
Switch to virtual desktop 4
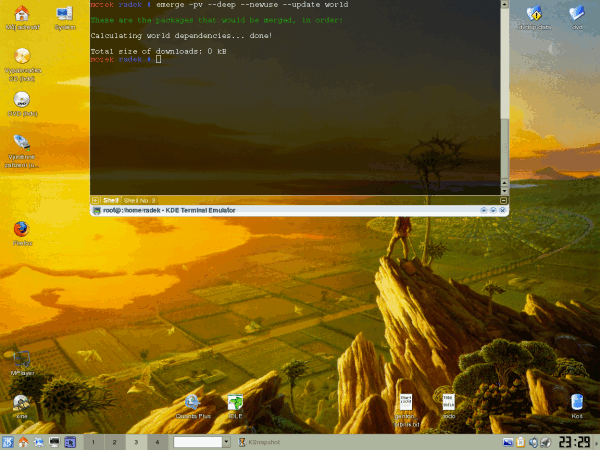click(157, 441)
